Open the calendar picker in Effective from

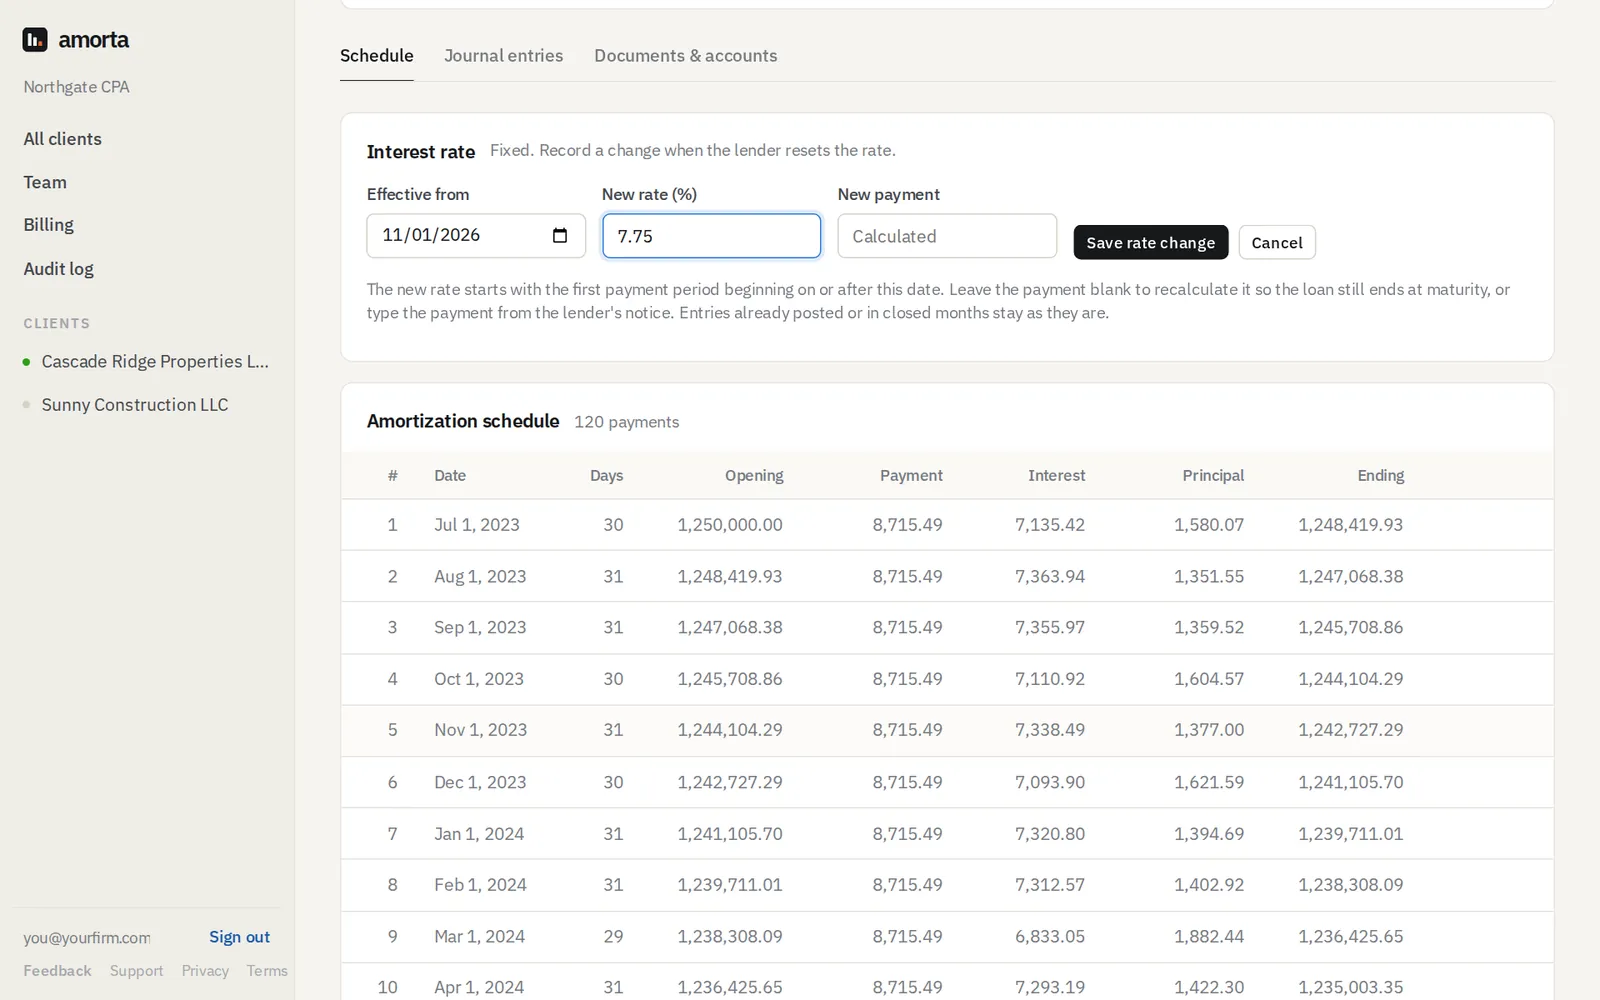tap(560, 236)
